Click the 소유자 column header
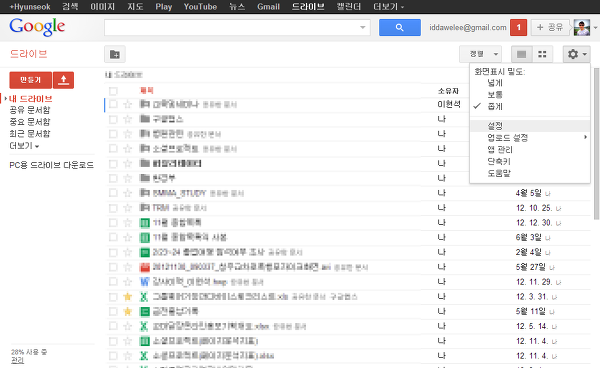 448,91
